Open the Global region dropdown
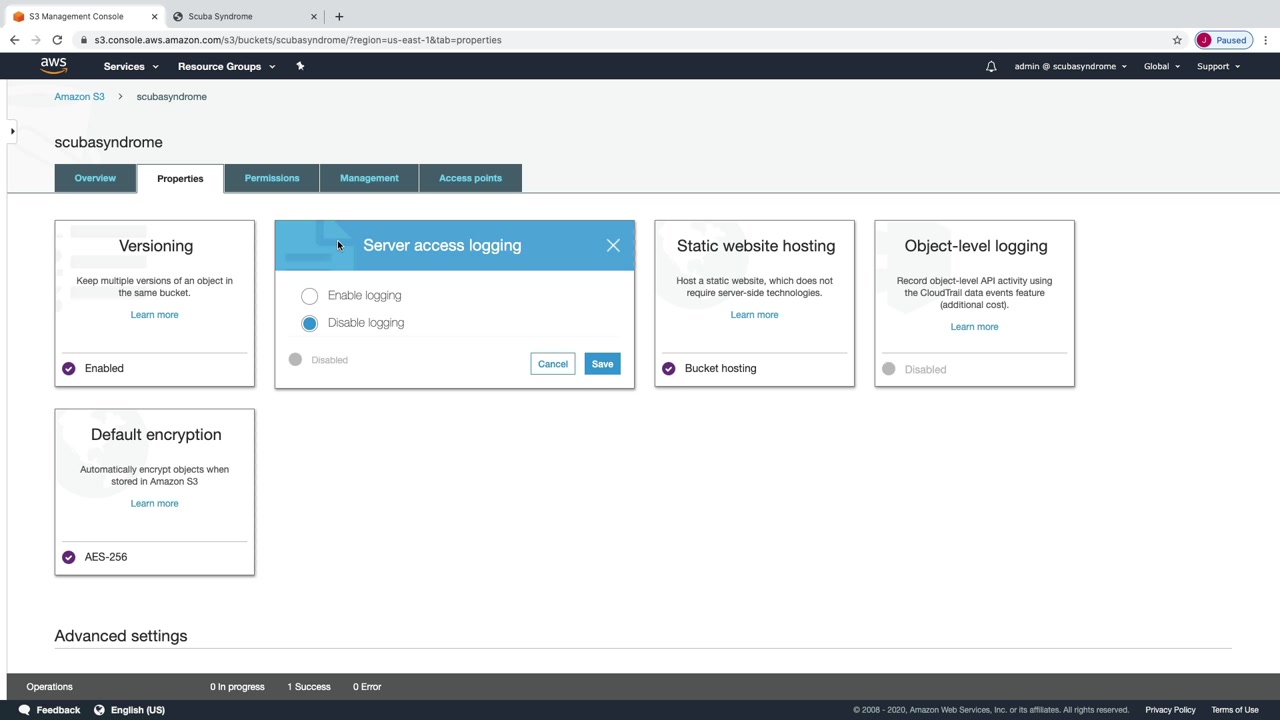The width and height of the screenshot is (1280, 720). click(x=1162, y=66)
